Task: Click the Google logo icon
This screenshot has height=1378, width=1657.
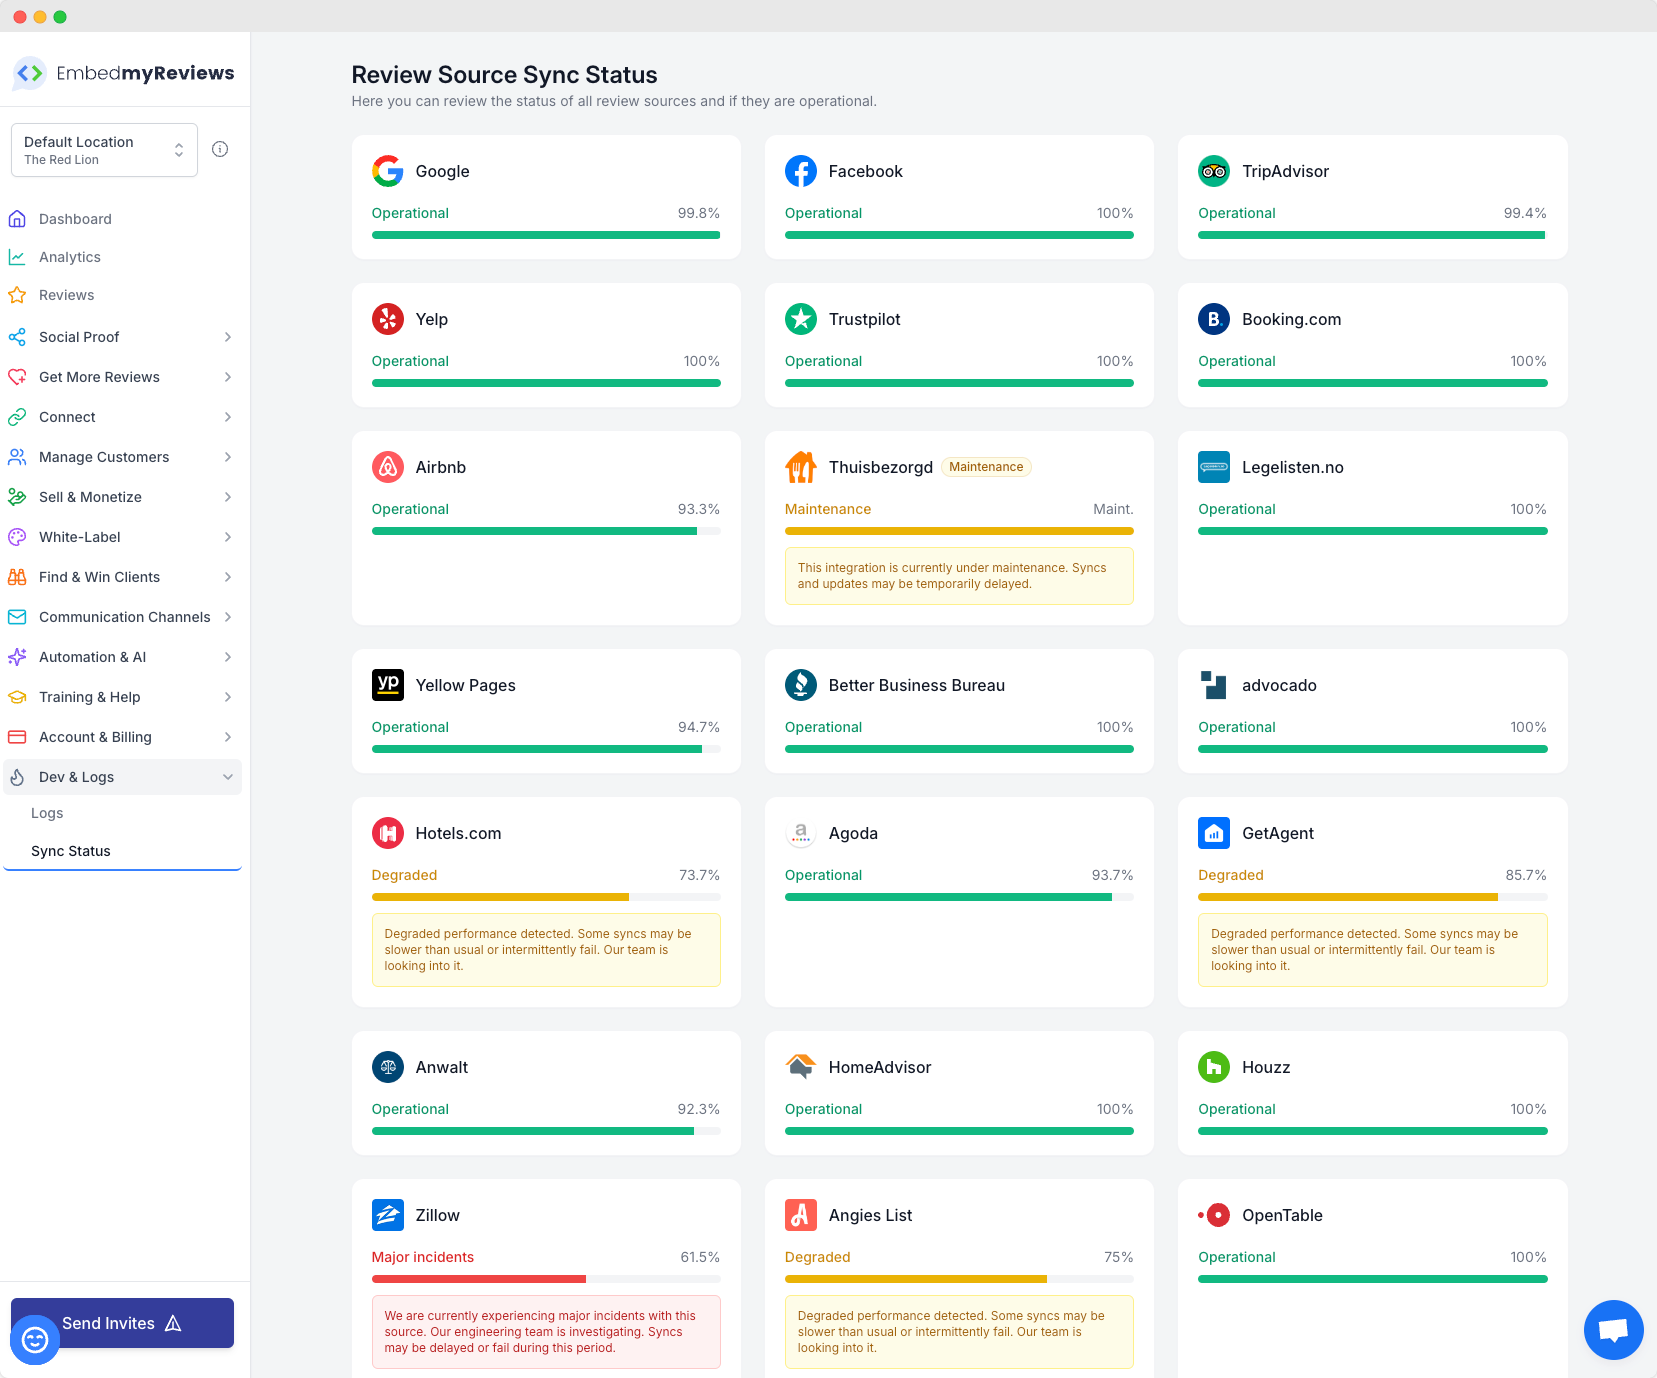Action: tap(388, 171)
